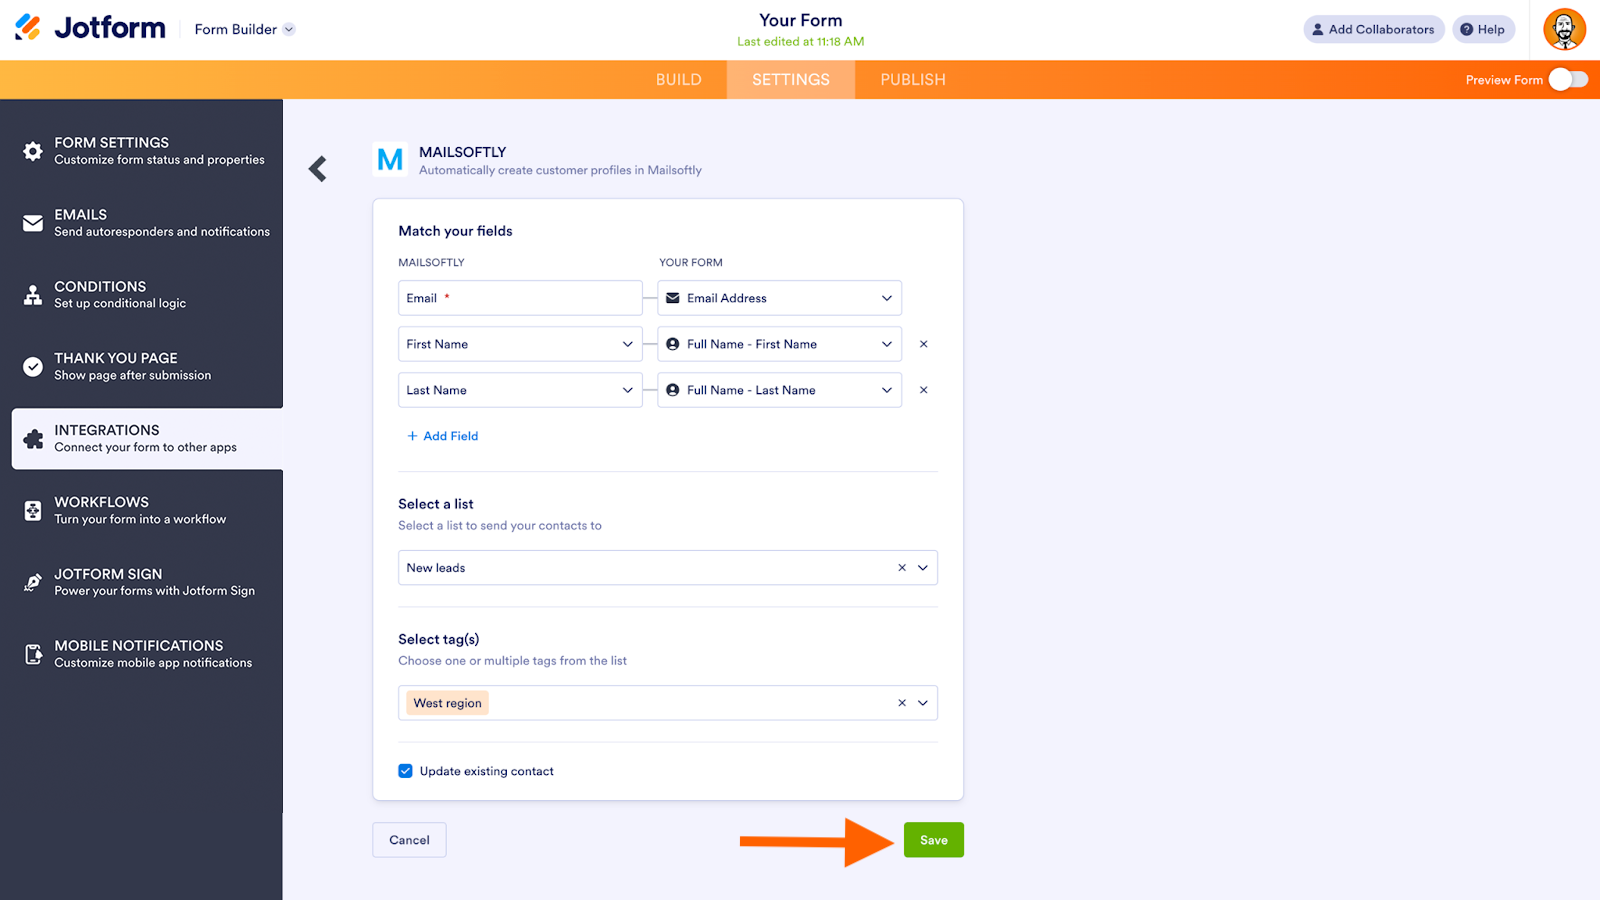The height and width of the screenshot is (900, 1600).
Task: Remove the First Name field mapping
Action: tap(923, 344)
